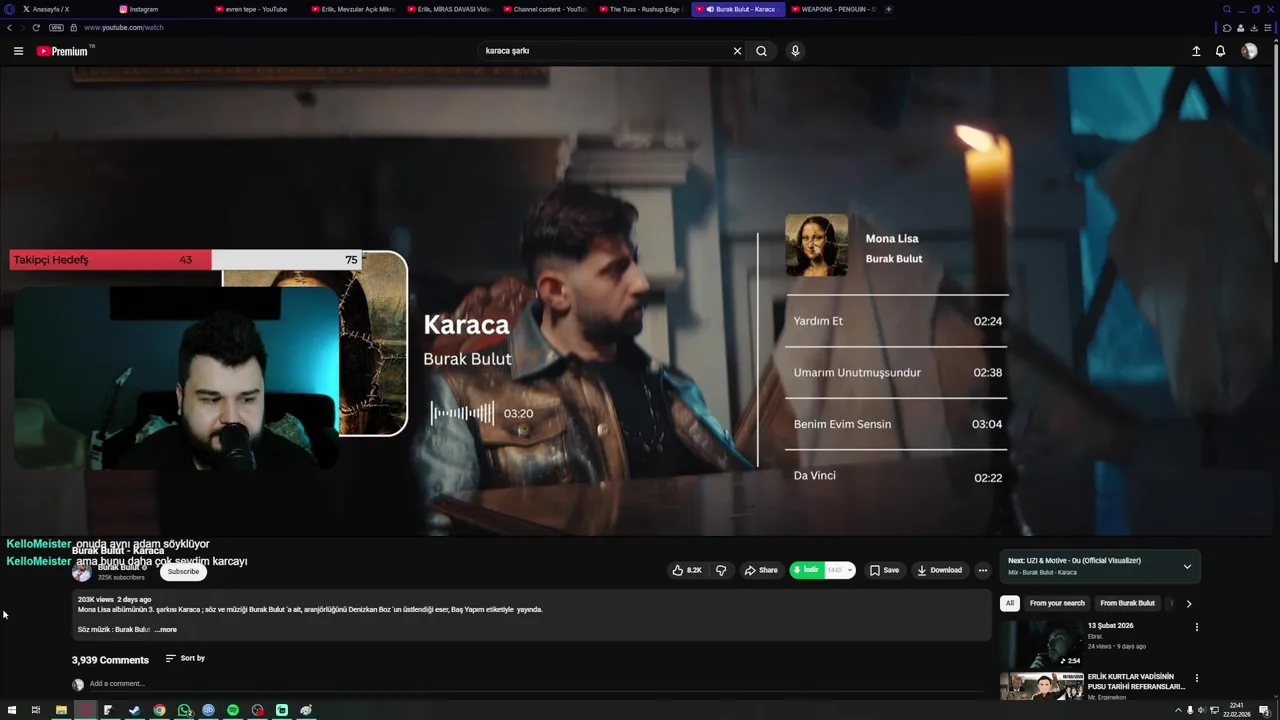Dislike the video with thumbs down
Image resolution: width=1280 pixels, height=720 pixels.
click(721, 570)
